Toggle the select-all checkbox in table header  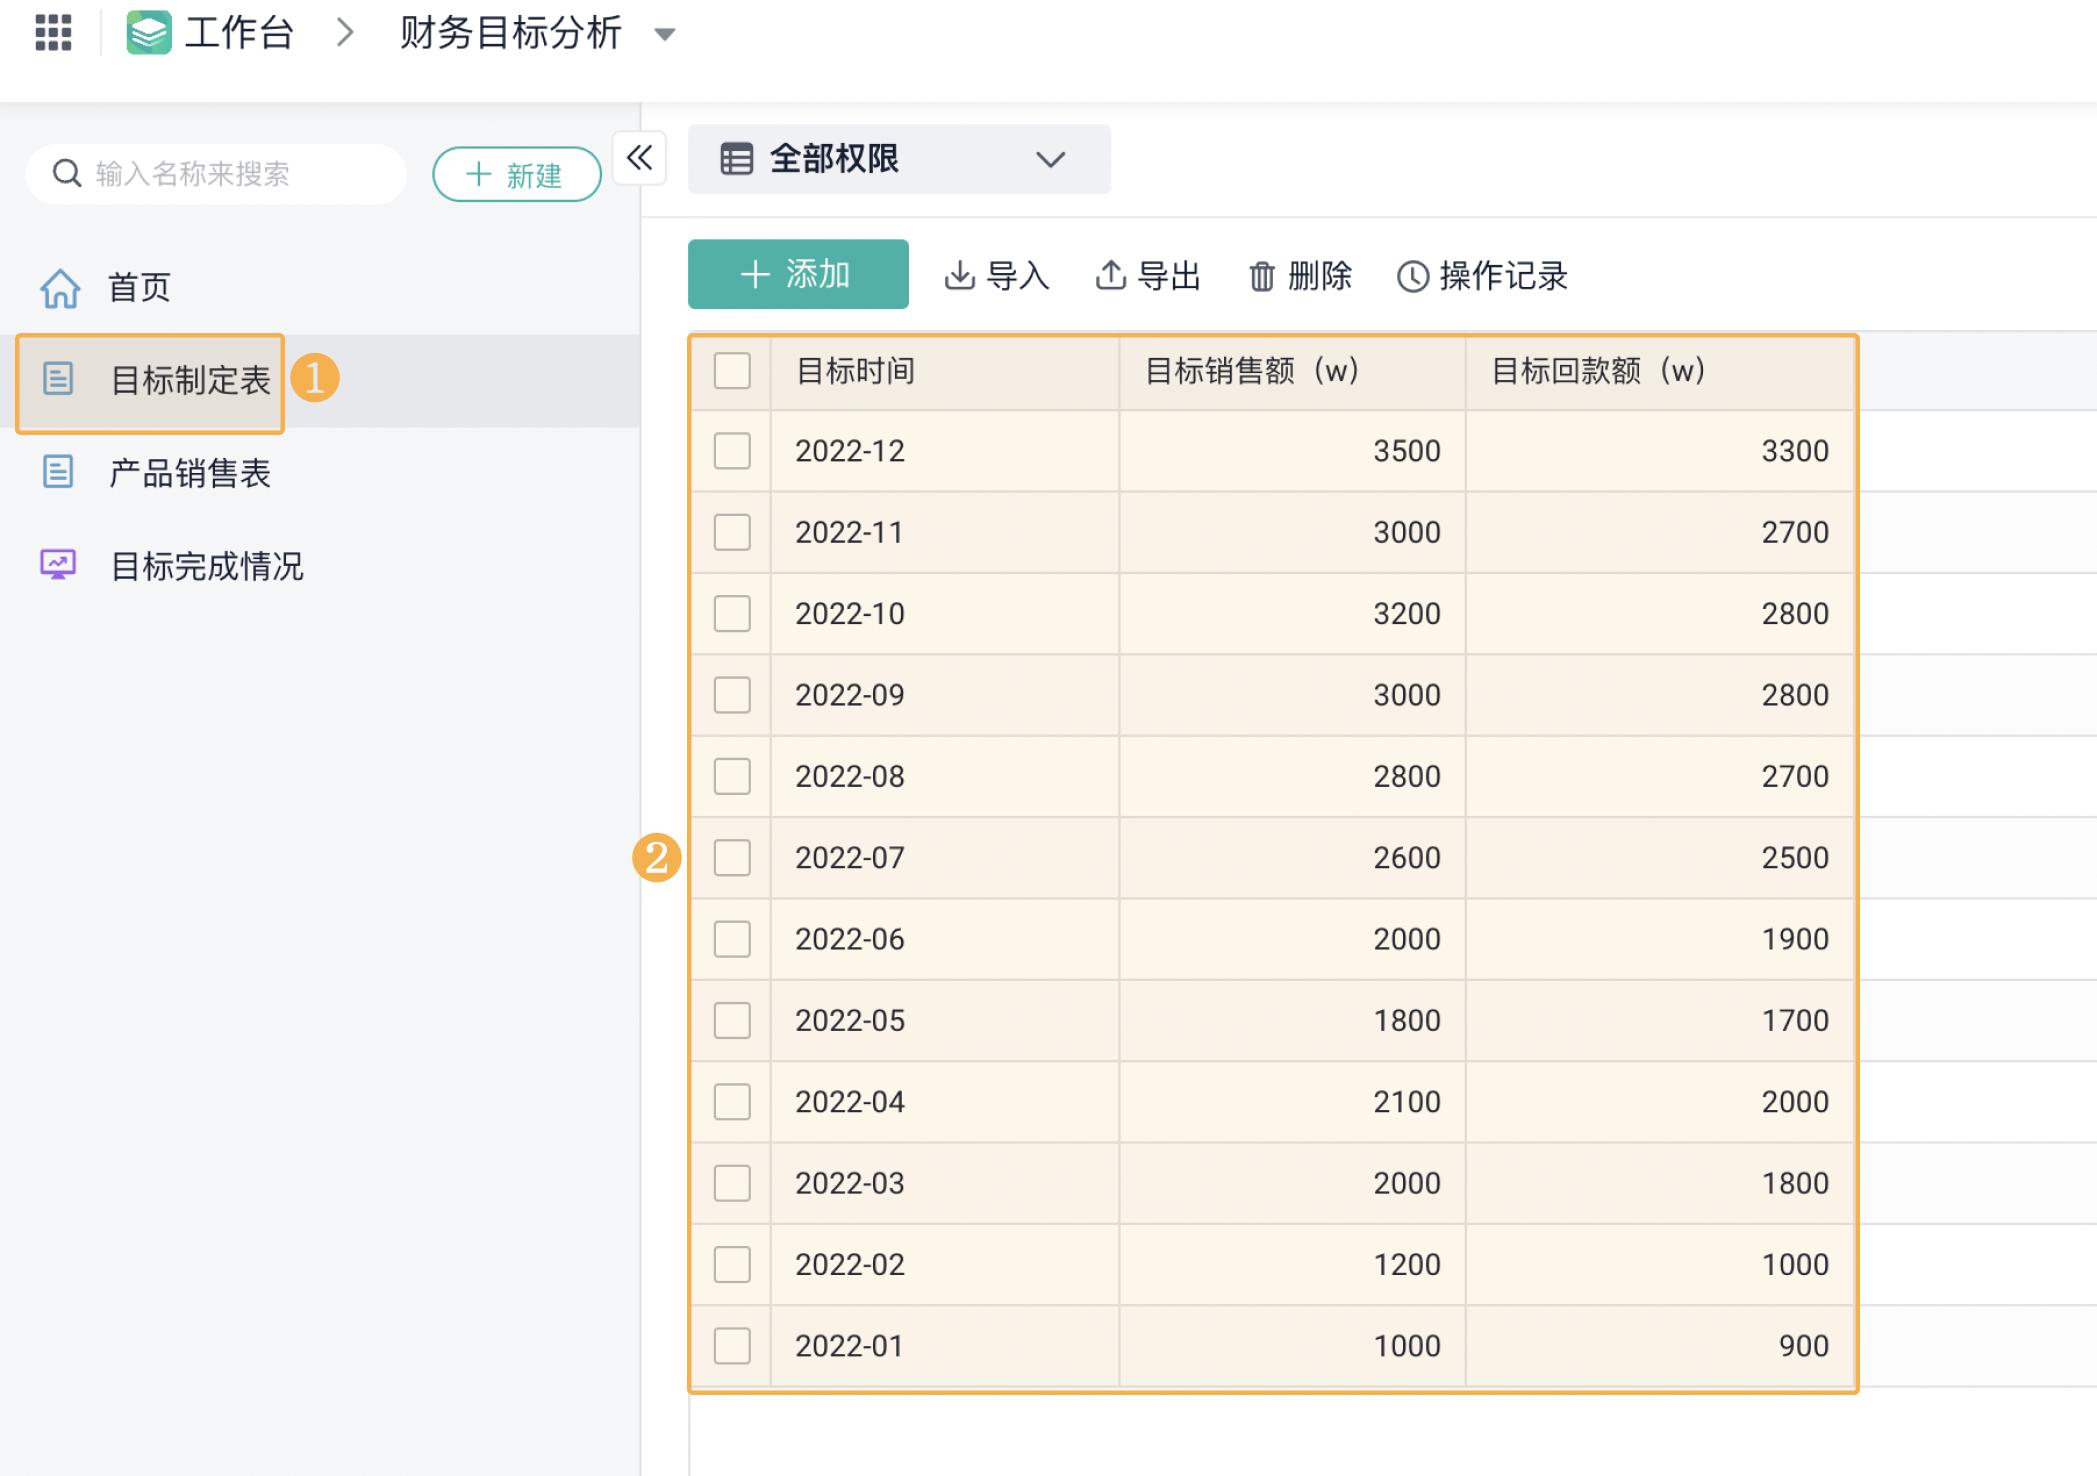(x=731, y=371)
